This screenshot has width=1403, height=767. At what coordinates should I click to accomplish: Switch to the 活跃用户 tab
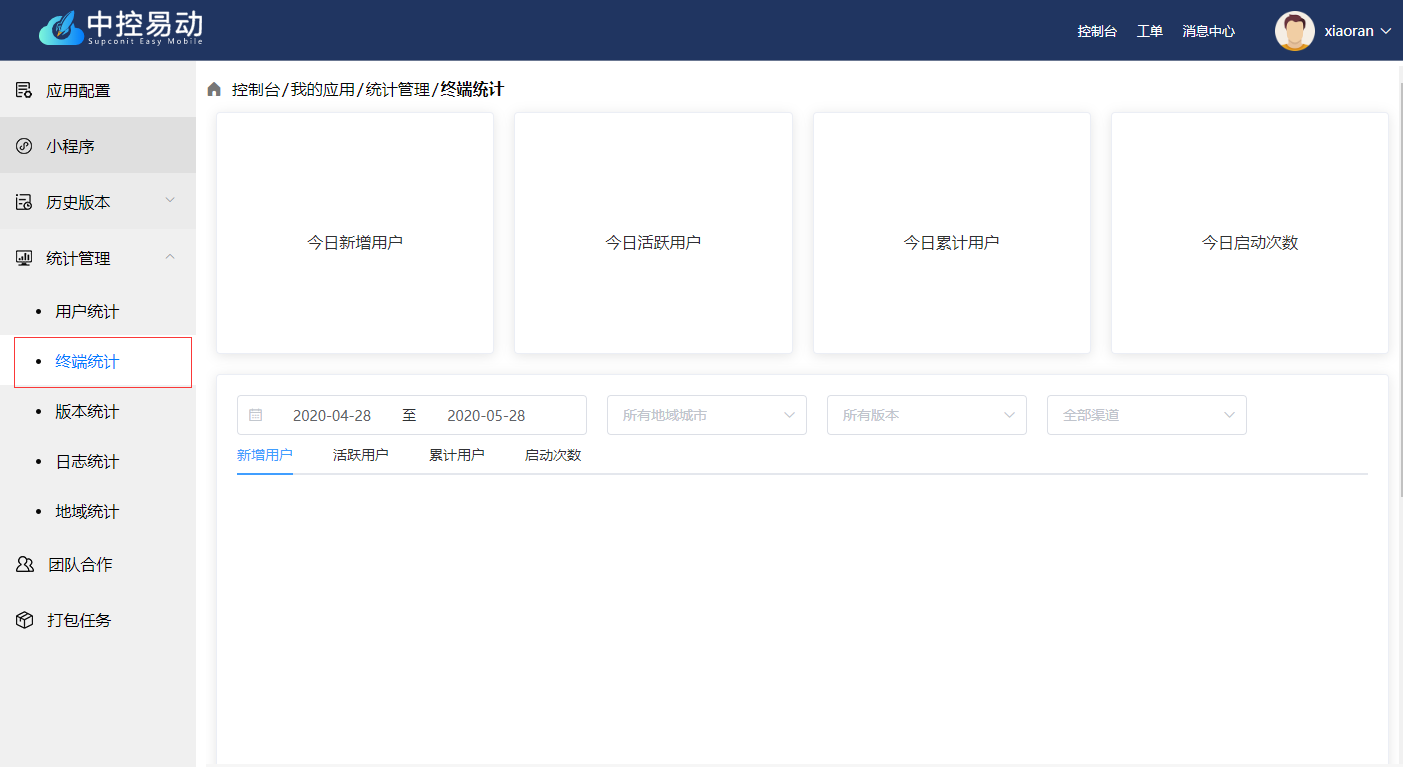pos(361,455)
